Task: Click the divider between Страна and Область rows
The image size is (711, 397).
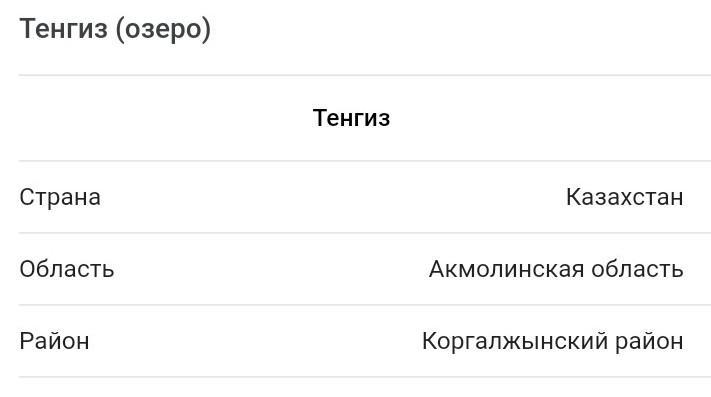Action: [x=365, y=232]
